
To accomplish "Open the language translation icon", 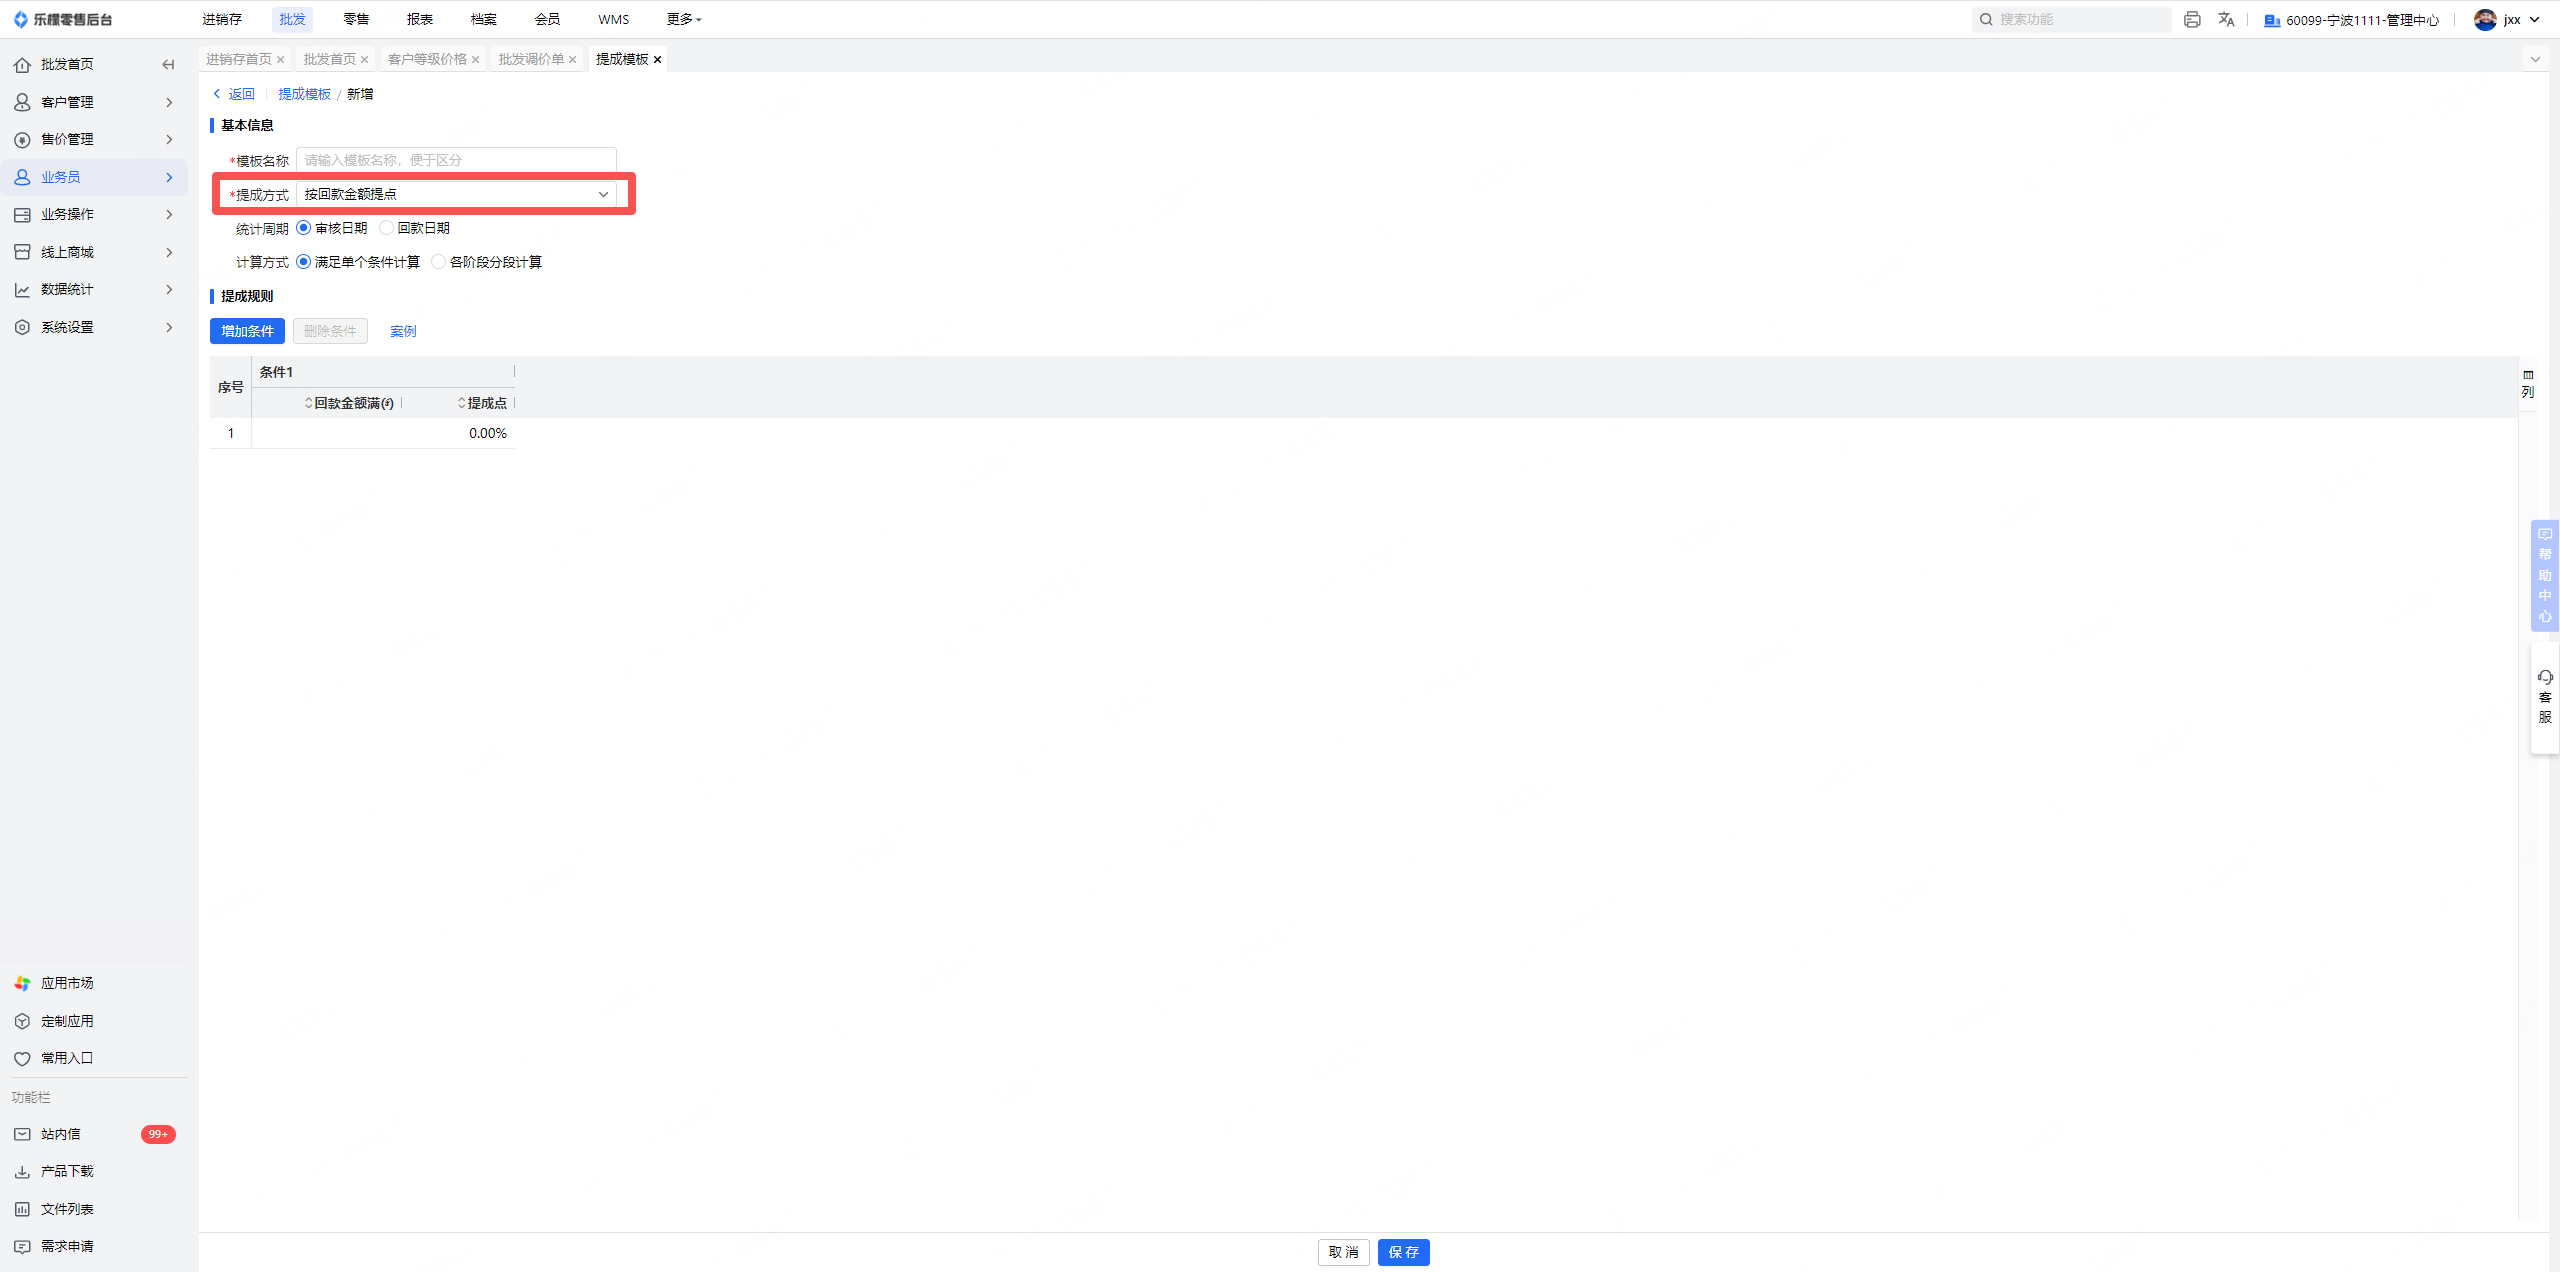I will (x=2226, y=19).
